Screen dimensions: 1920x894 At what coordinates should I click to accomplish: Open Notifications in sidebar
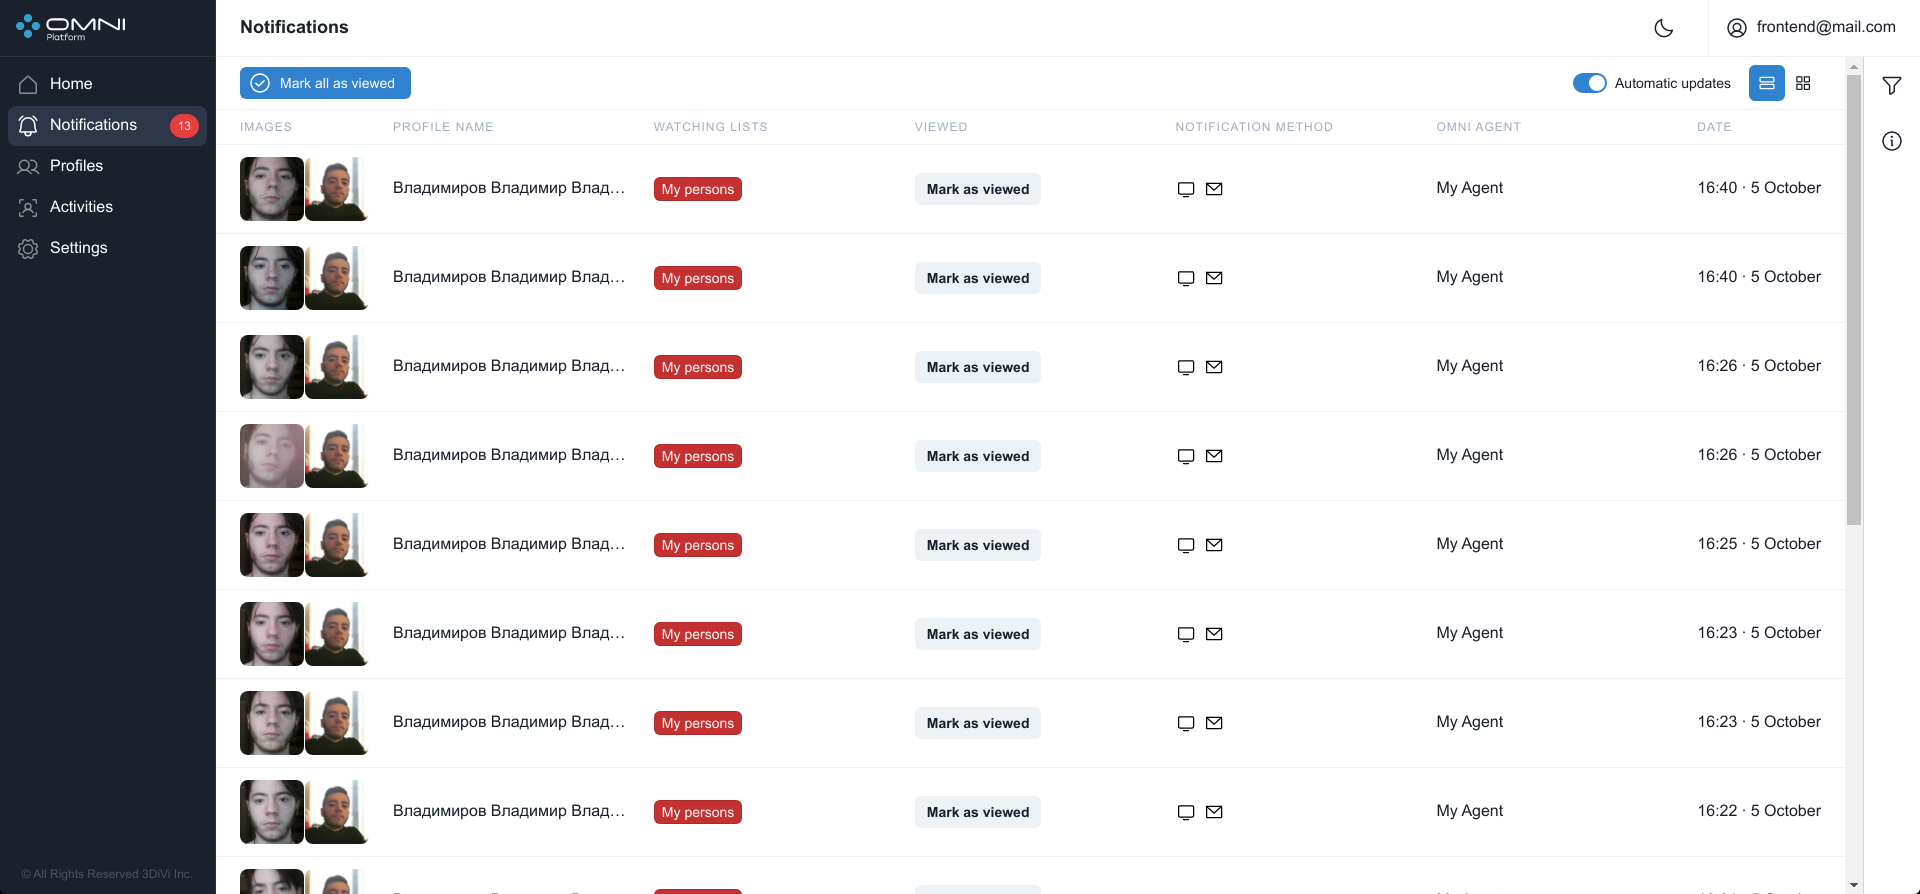pyautogui.click(x=107, y=125)
